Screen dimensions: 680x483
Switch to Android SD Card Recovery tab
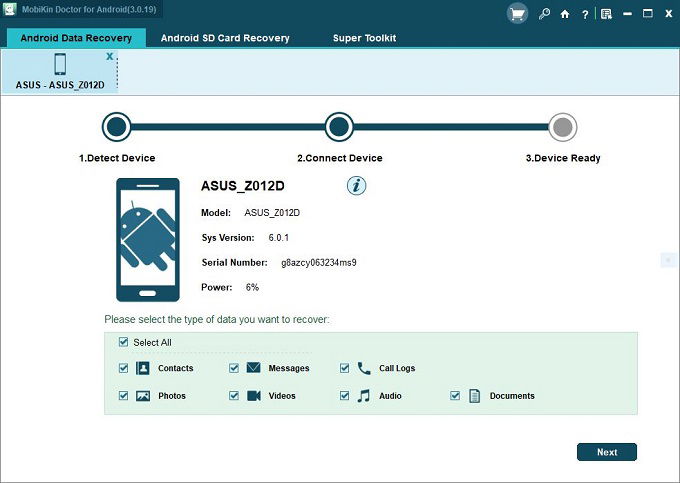[225, 38]
